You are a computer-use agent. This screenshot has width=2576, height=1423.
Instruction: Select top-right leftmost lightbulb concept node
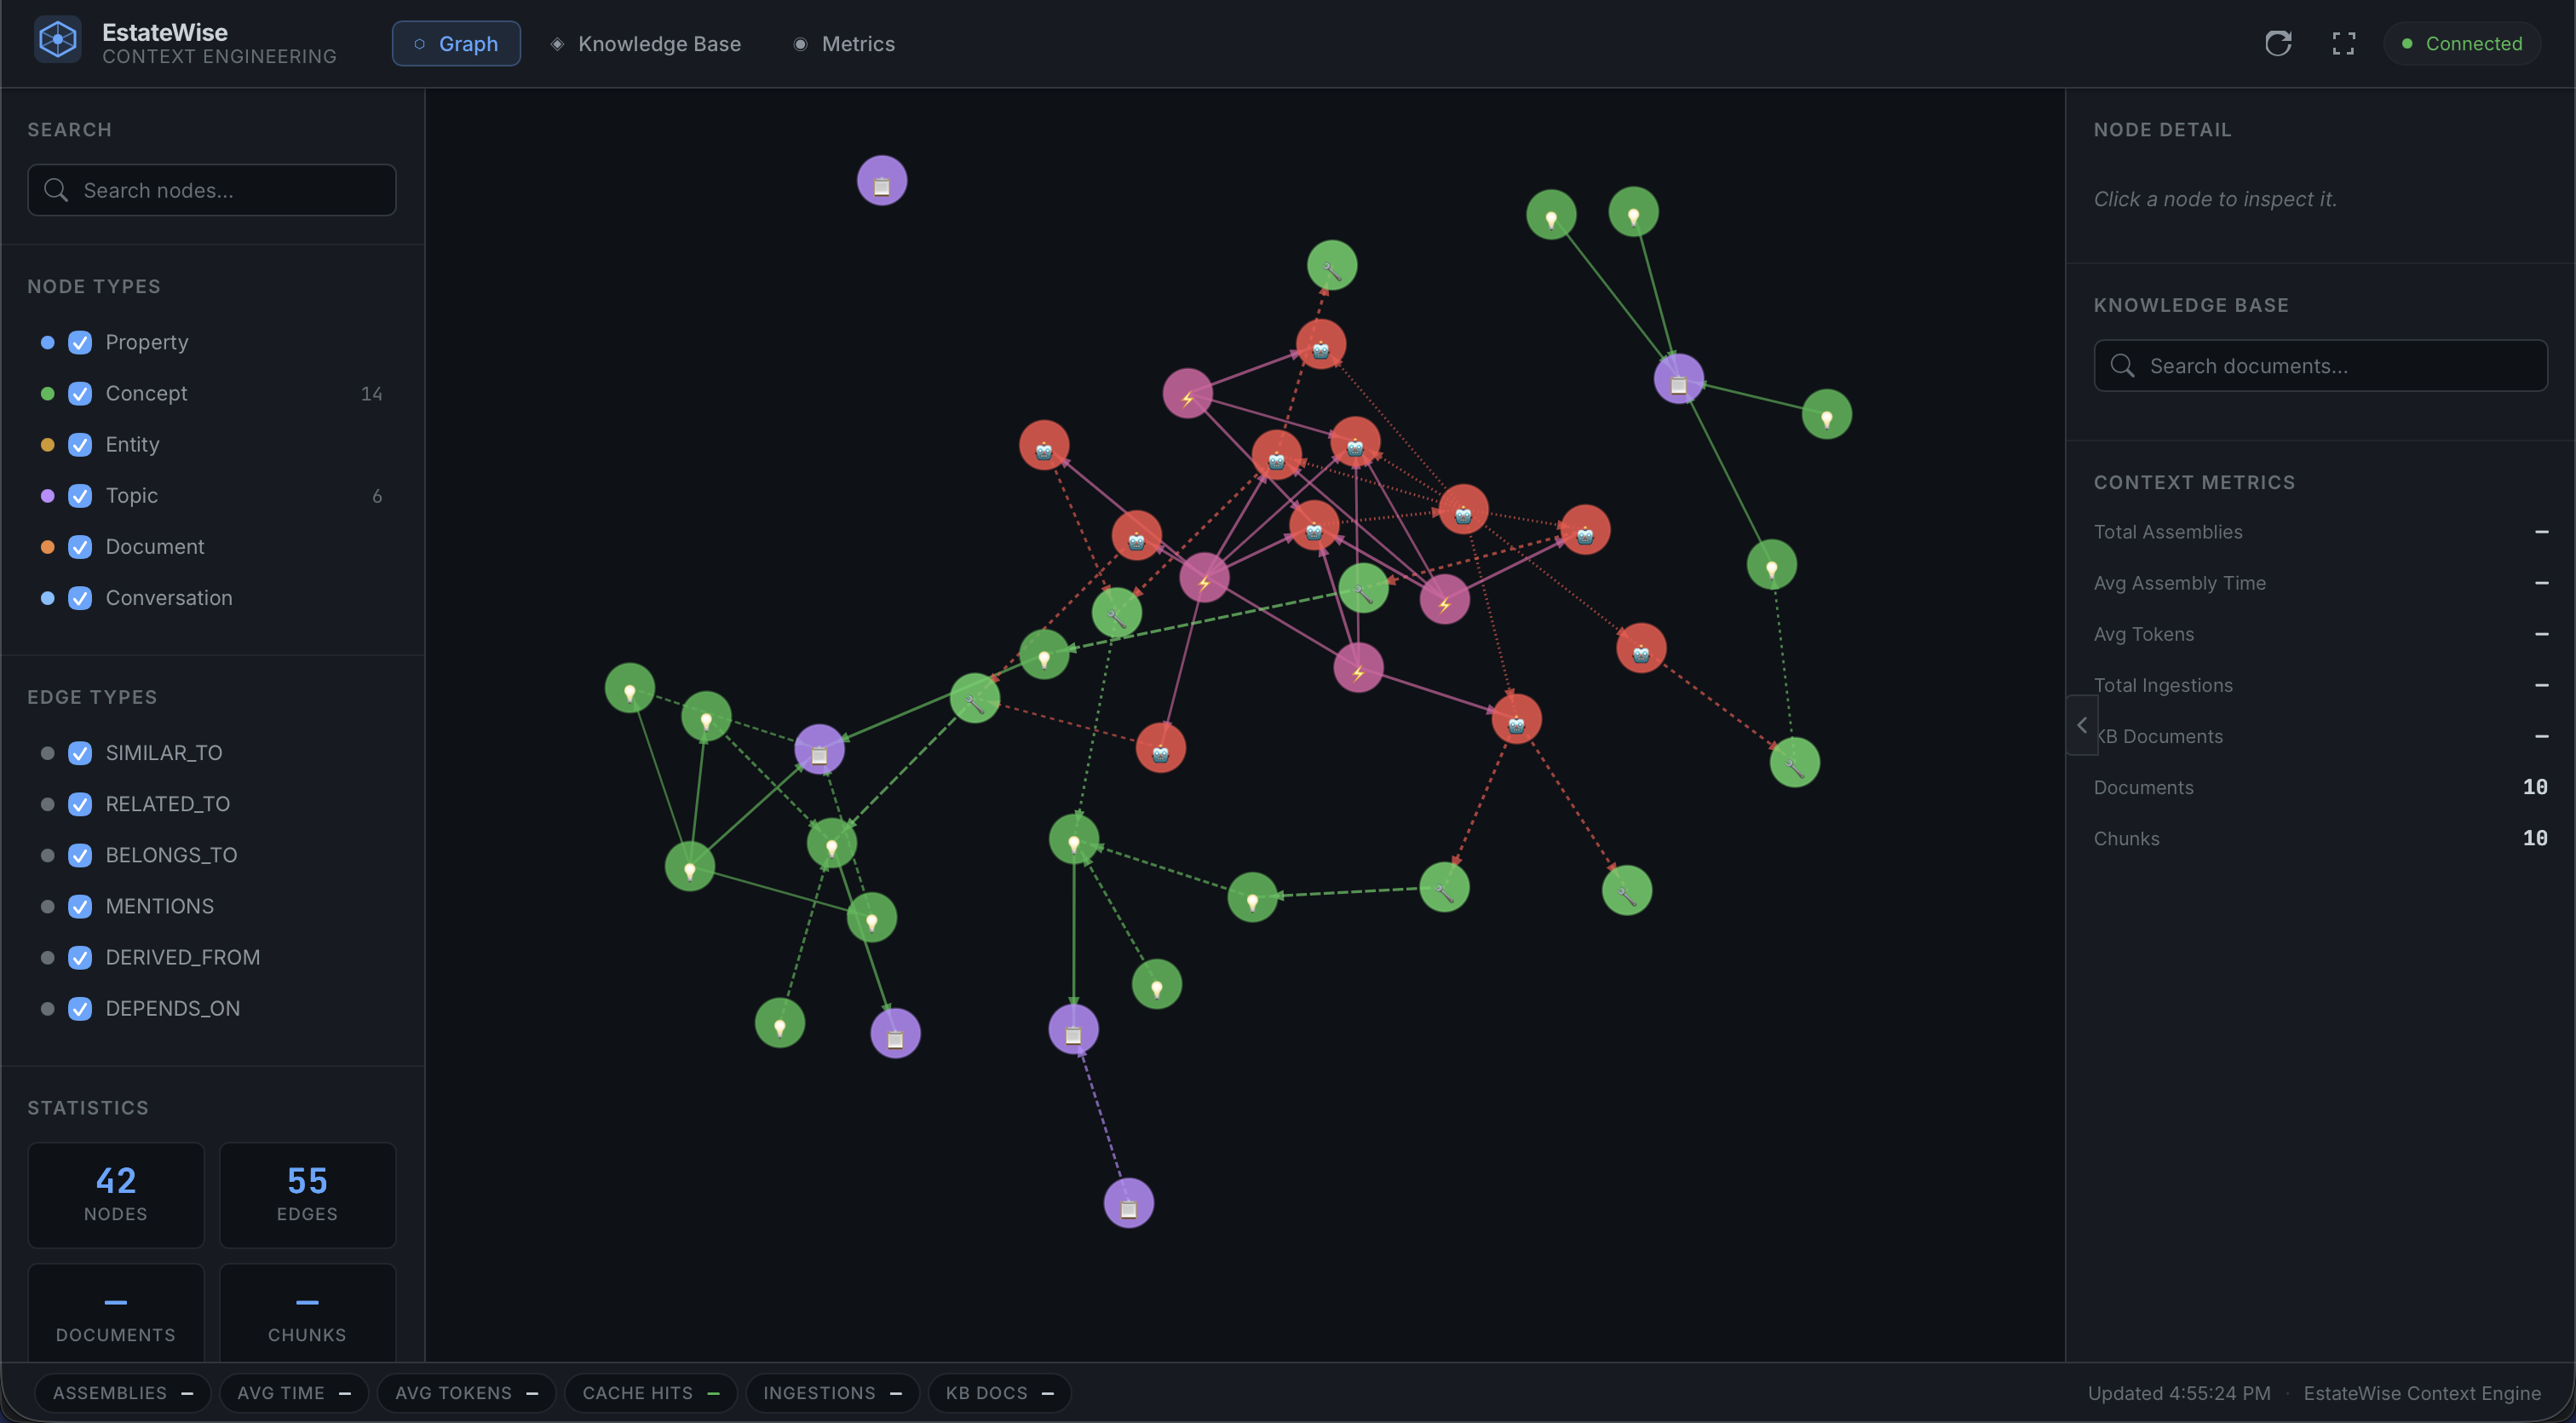point(1552,214)
